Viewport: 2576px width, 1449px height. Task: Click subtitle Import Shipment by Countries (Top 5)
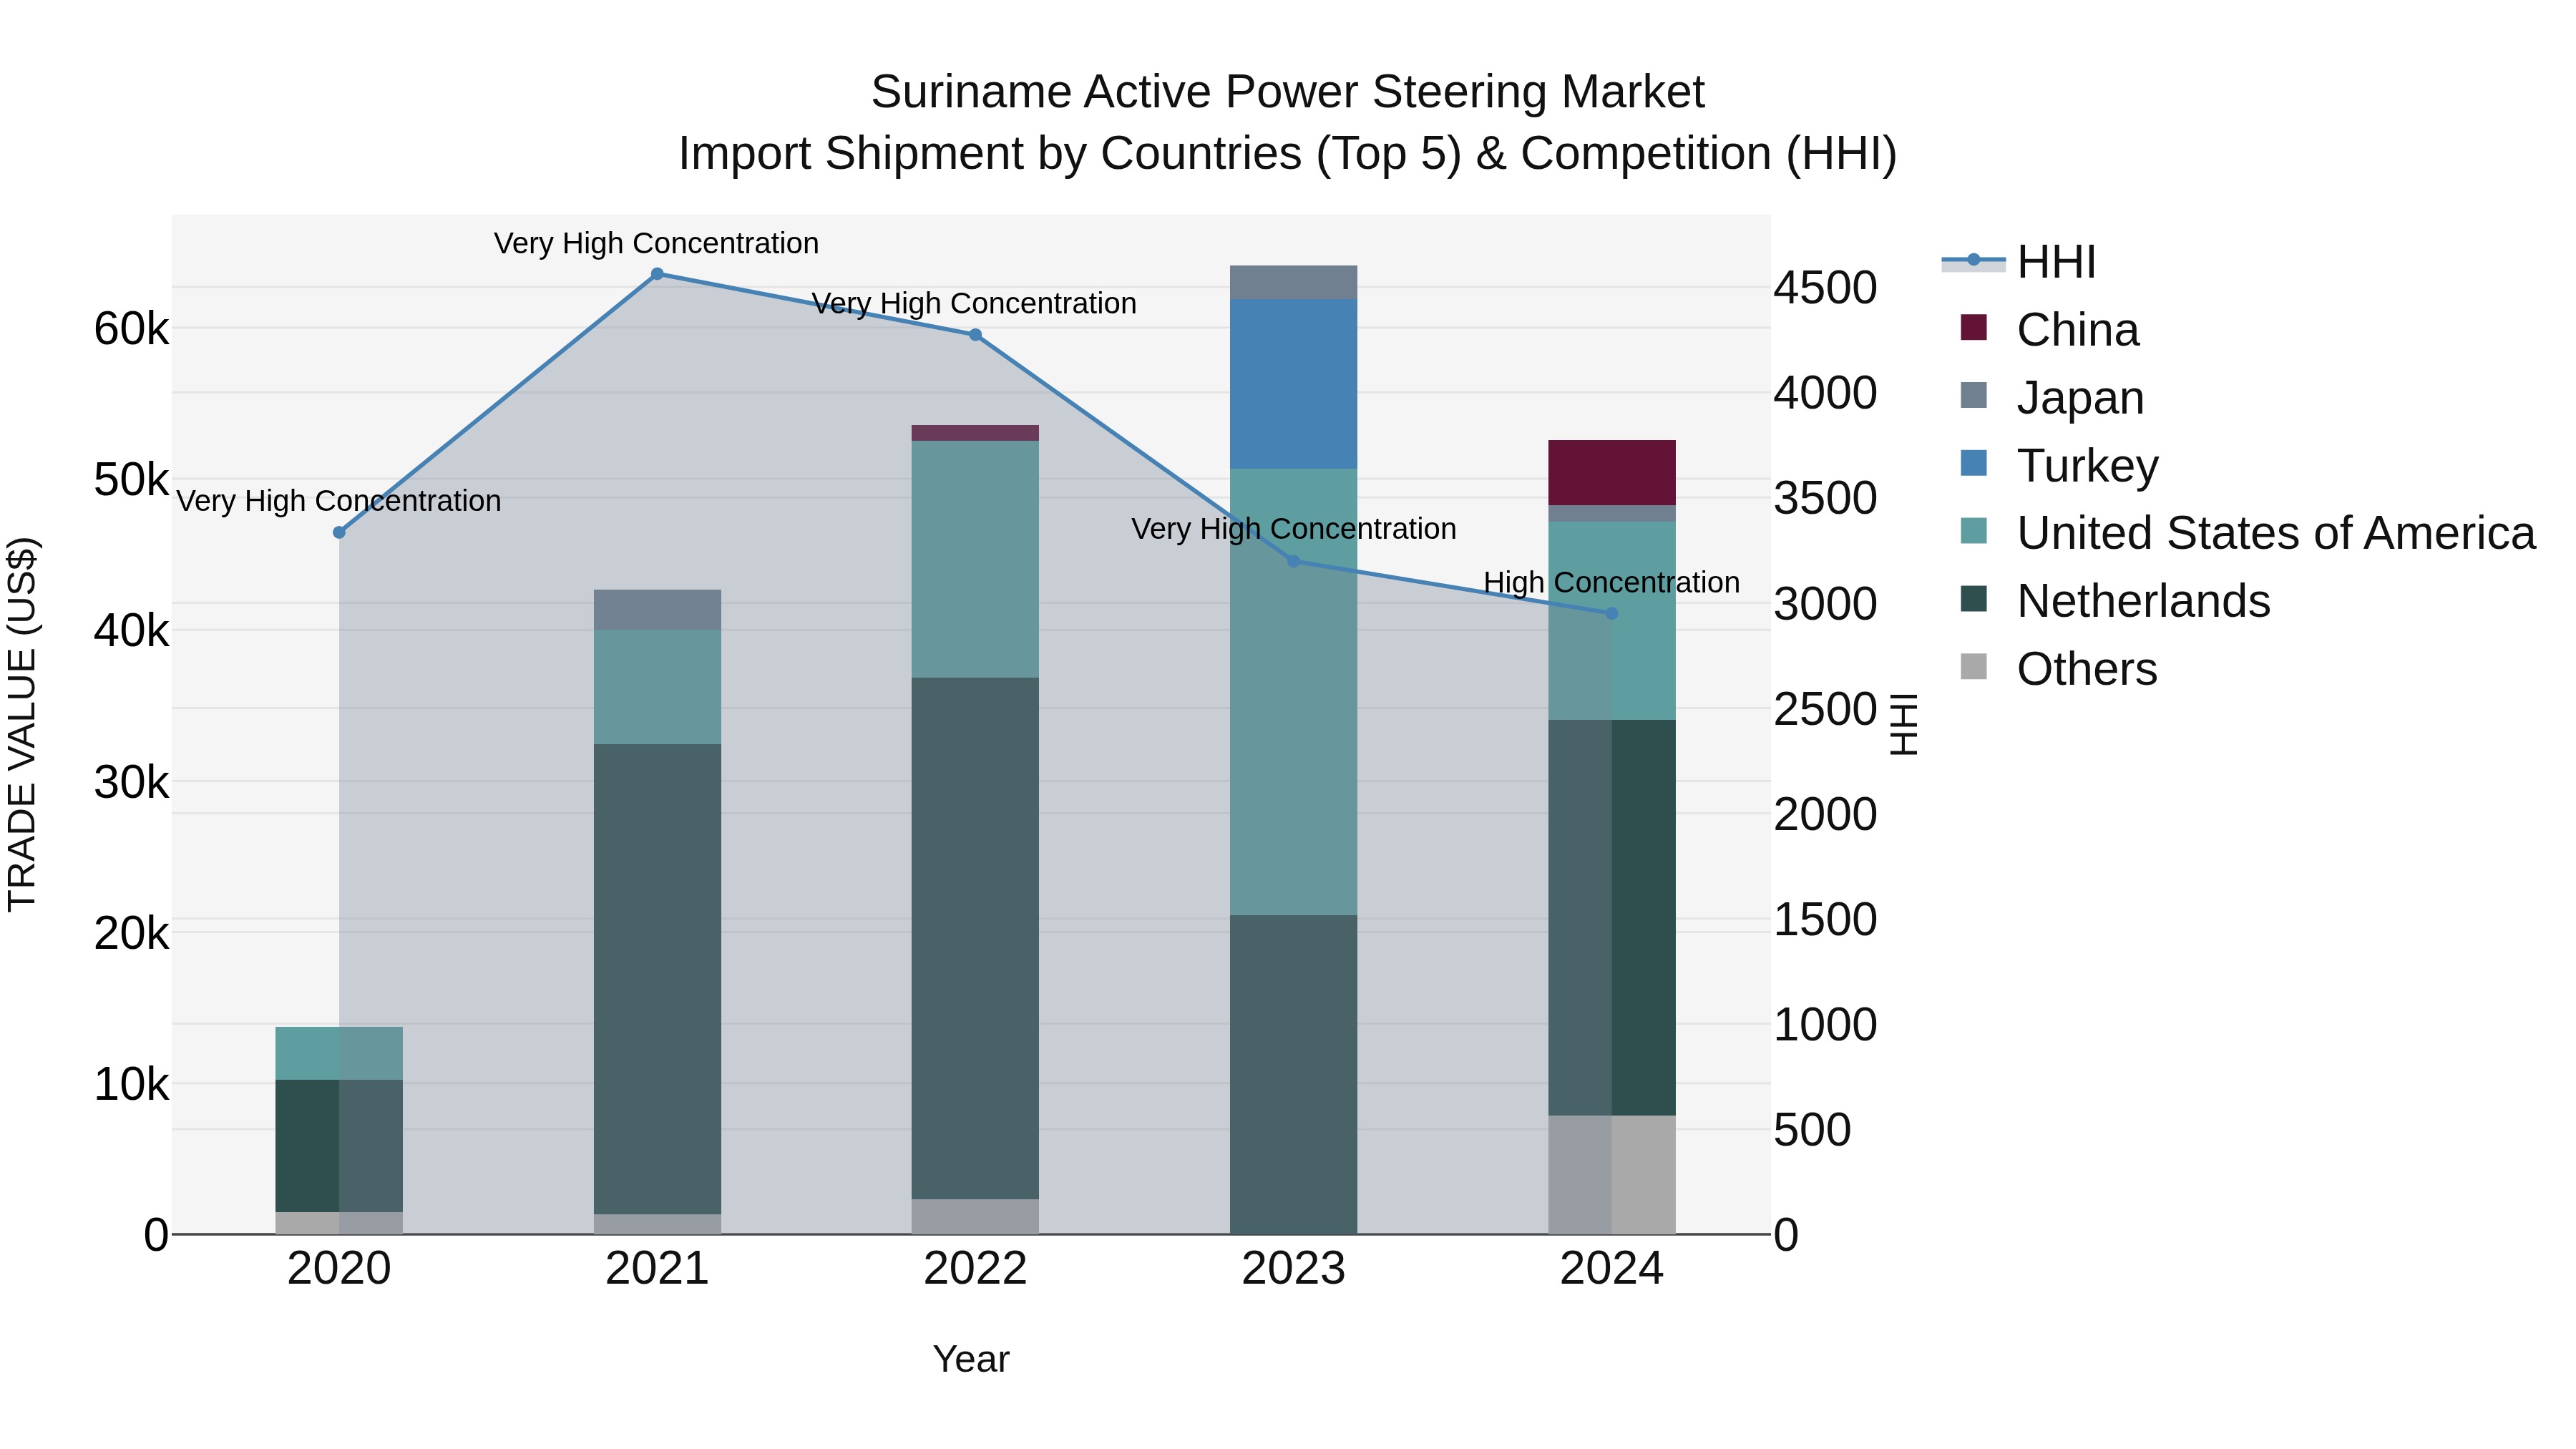(1068, 154)
